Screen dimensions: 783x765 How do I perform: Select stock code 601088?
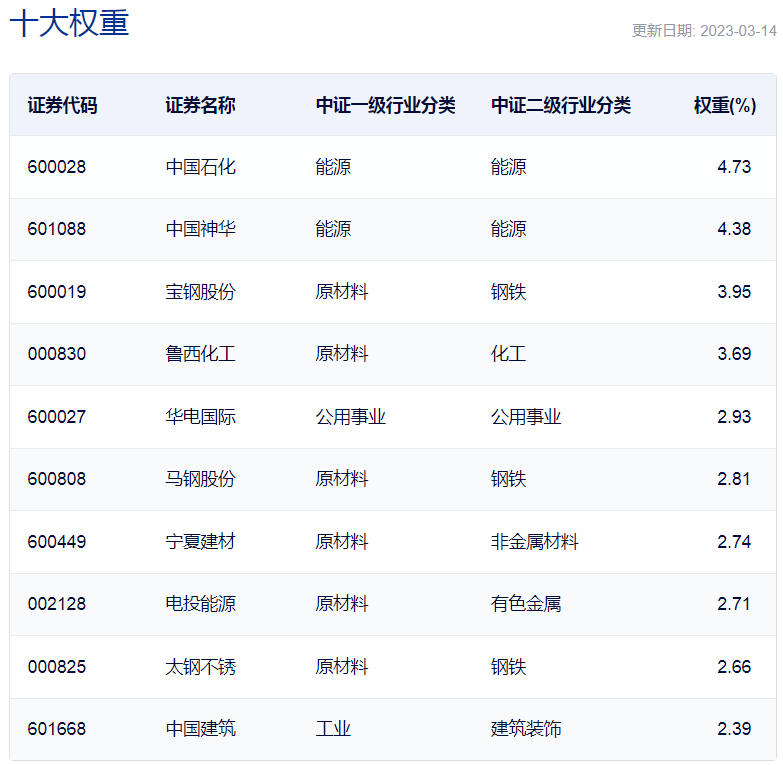coord(57,229)
